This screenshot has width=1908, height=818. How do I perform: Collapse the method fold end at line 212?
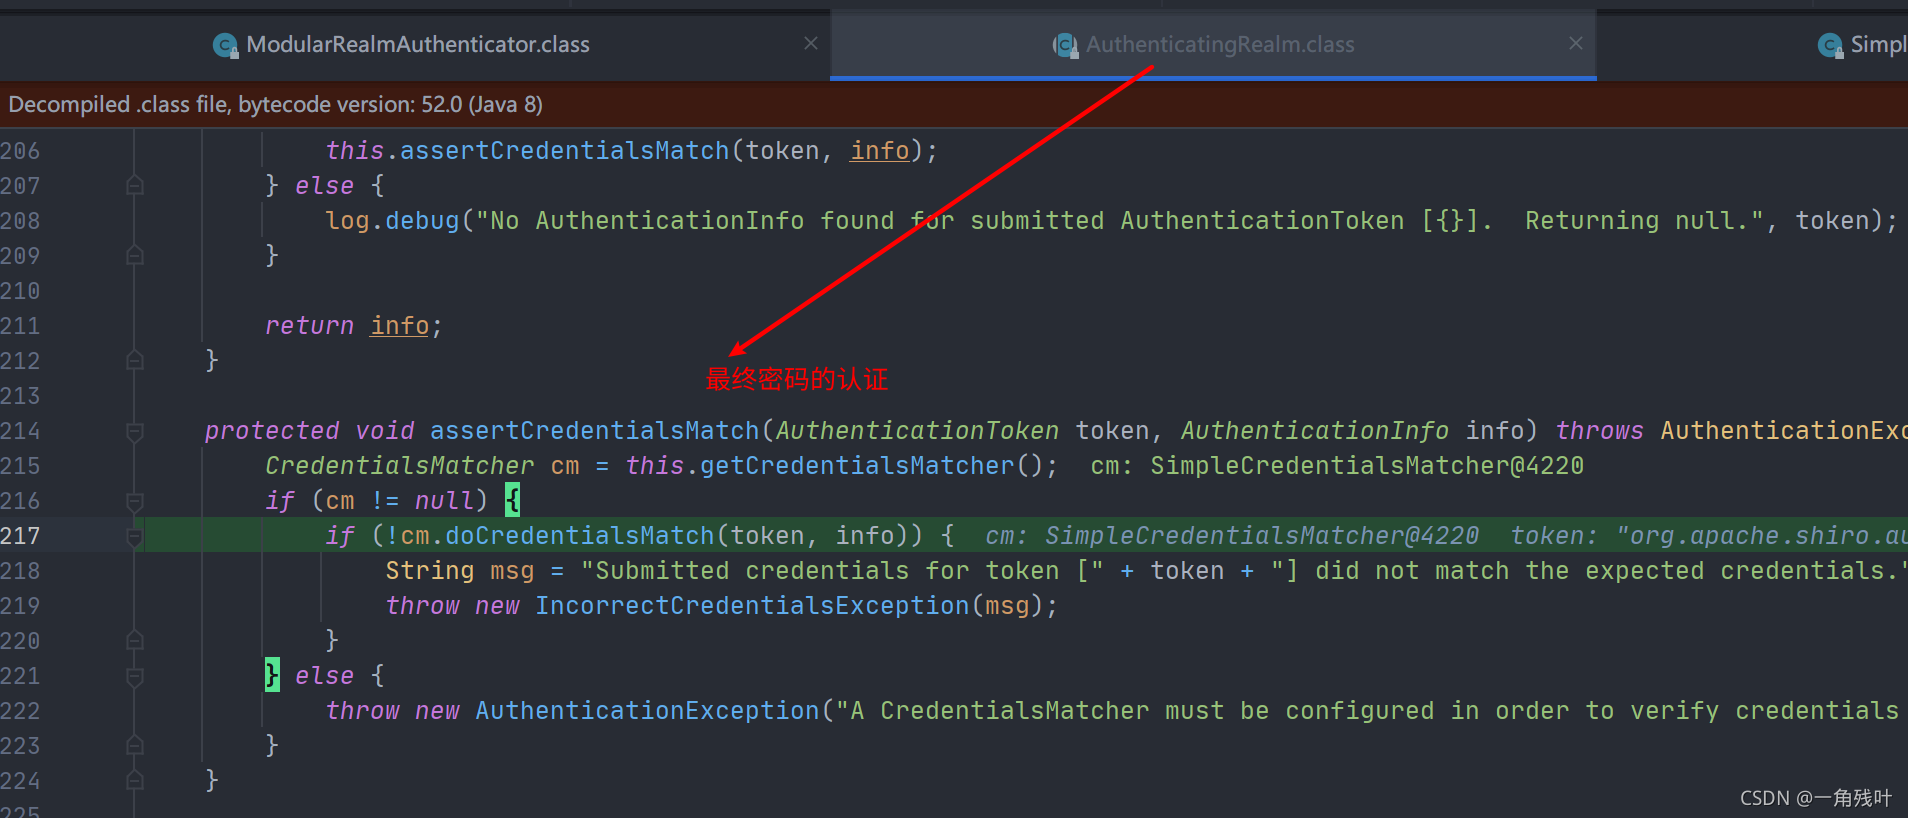coord(135,360)
